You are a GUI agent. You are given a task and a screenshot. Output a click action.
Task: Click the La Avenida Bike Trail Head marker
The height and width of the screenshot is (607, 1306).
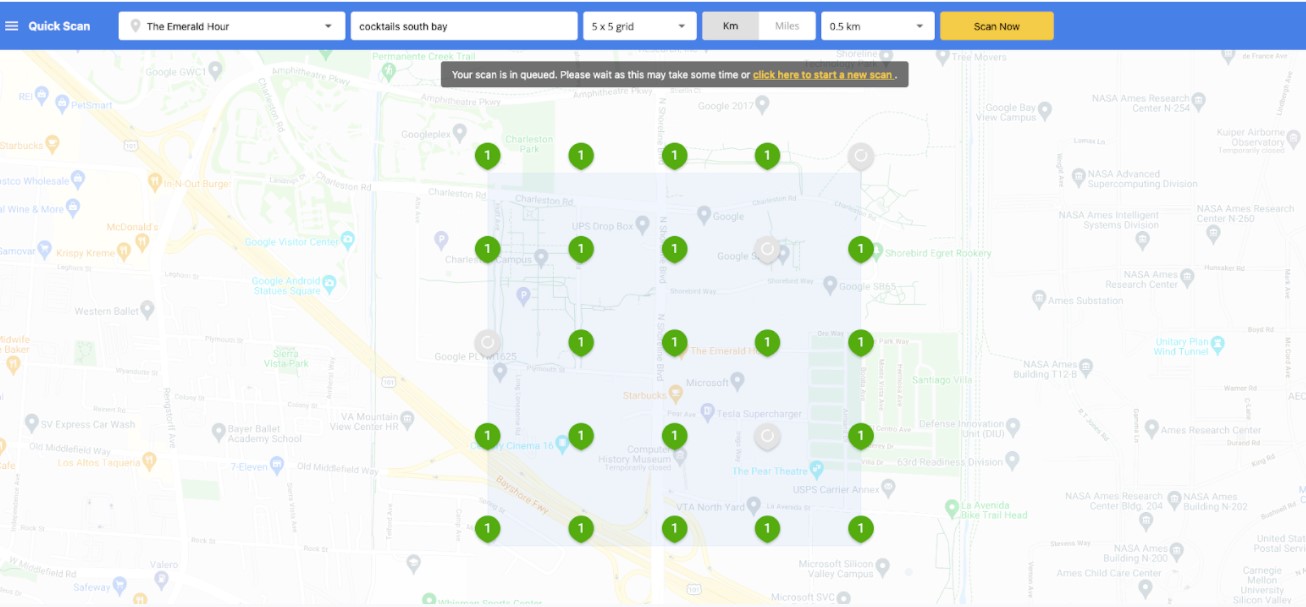pyautogui.click(x=951, y=509)
